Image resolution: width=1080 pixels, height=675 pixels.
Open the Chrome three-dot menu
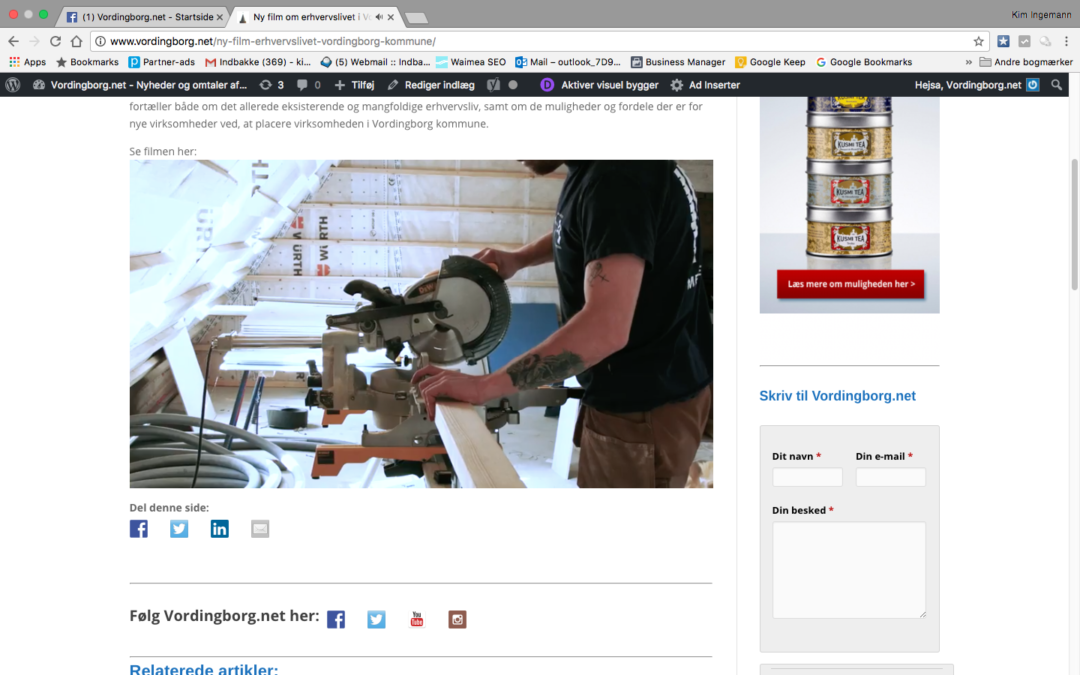[1066, 41]
